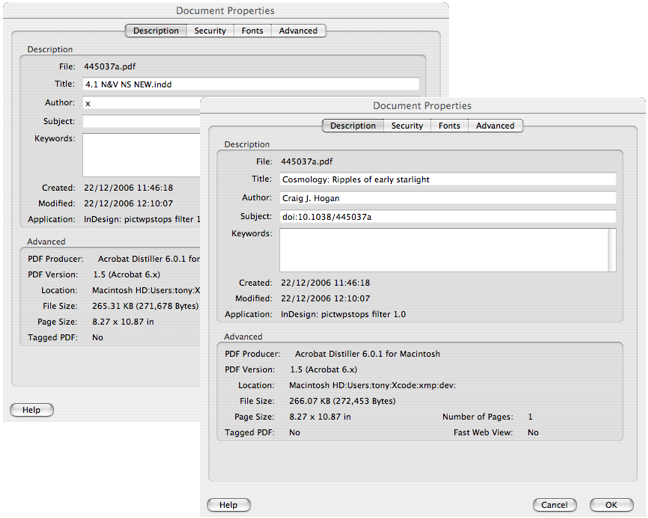This screenshot has height=518, width=648.
Task: Click Title field reading 'Cosmology: Ripples of early starlight'
Action: pos(446,180)
